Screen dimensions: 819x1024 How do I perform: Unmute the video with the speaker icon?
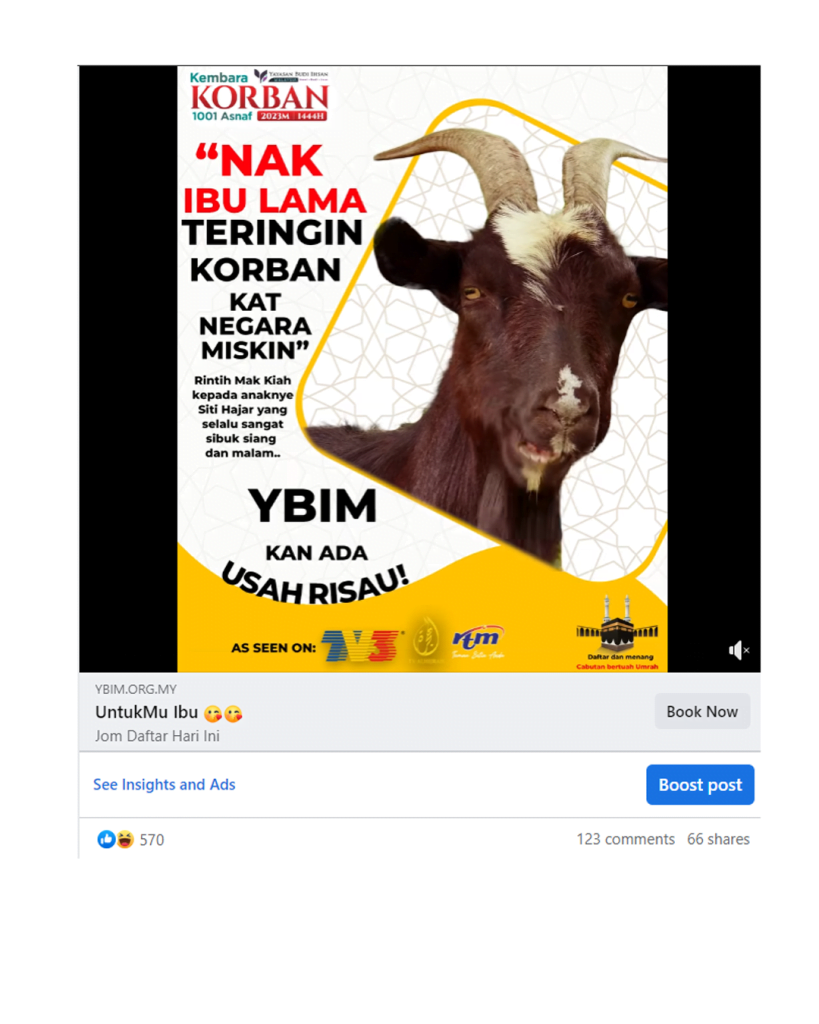click(739, 650)
